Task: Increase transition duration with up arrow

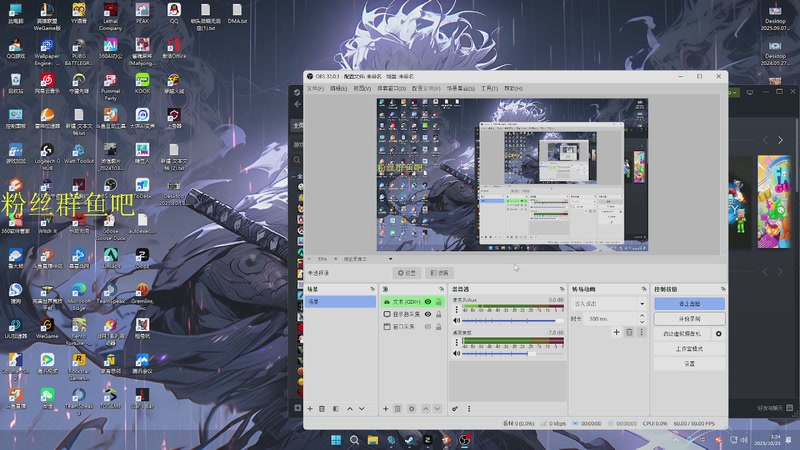Action: tap(642, 316)
